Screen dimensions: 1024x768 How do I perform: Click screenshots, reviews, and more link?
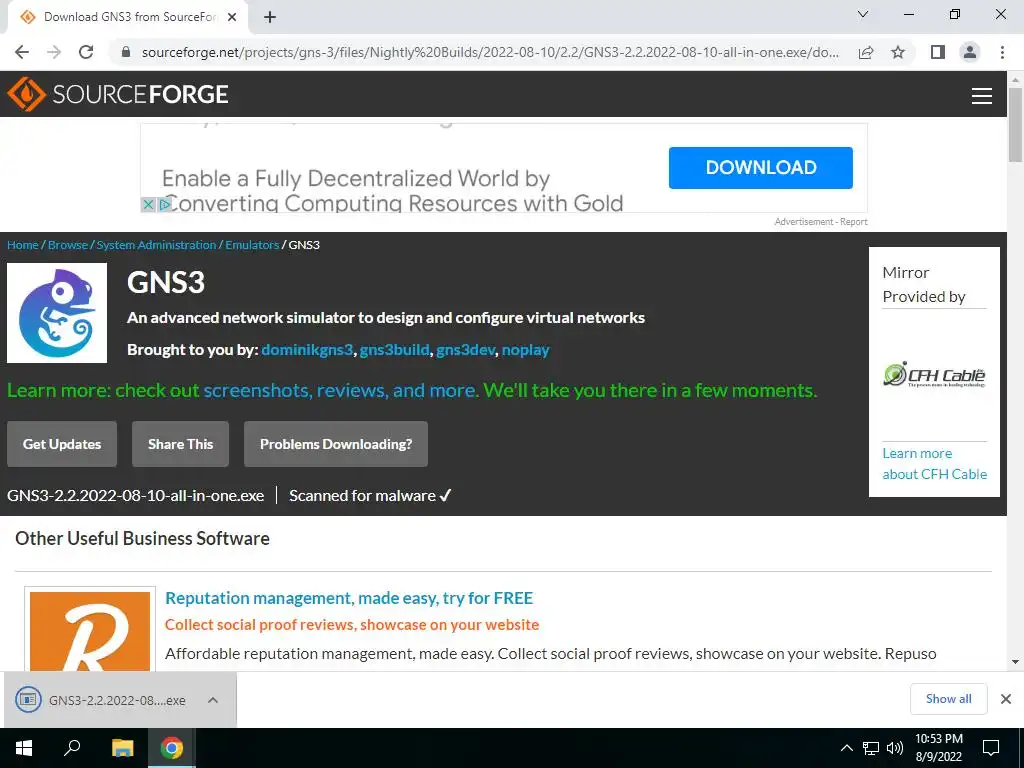(x=341, y=391)
